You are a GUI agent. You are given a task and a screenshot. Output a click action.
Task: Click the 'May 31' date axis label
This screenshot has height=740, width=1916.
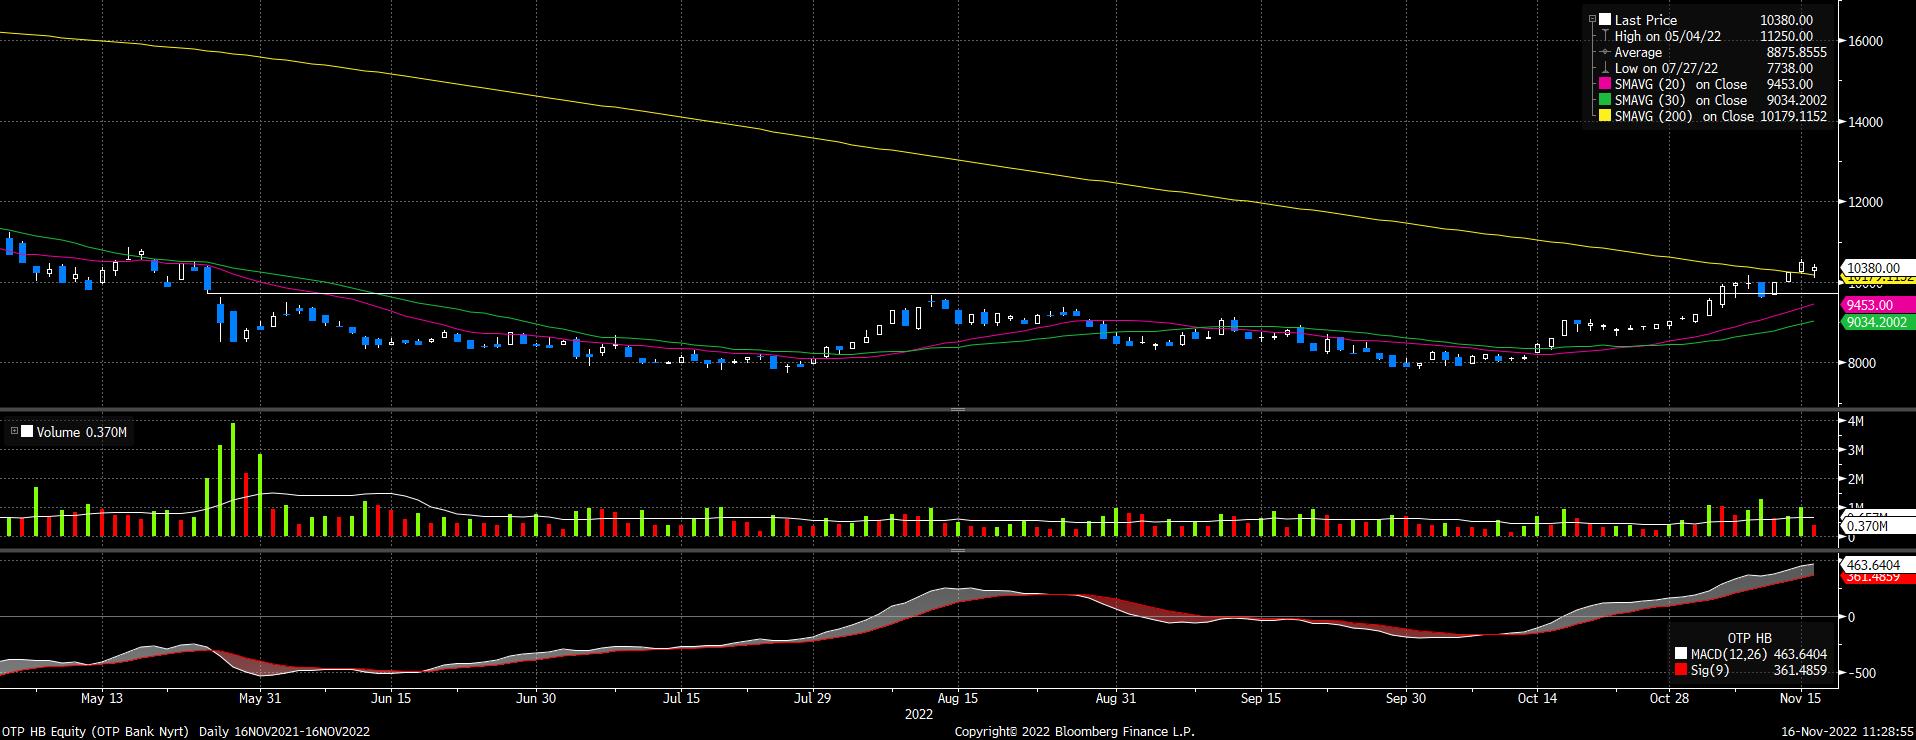click(x=258, y=698)
